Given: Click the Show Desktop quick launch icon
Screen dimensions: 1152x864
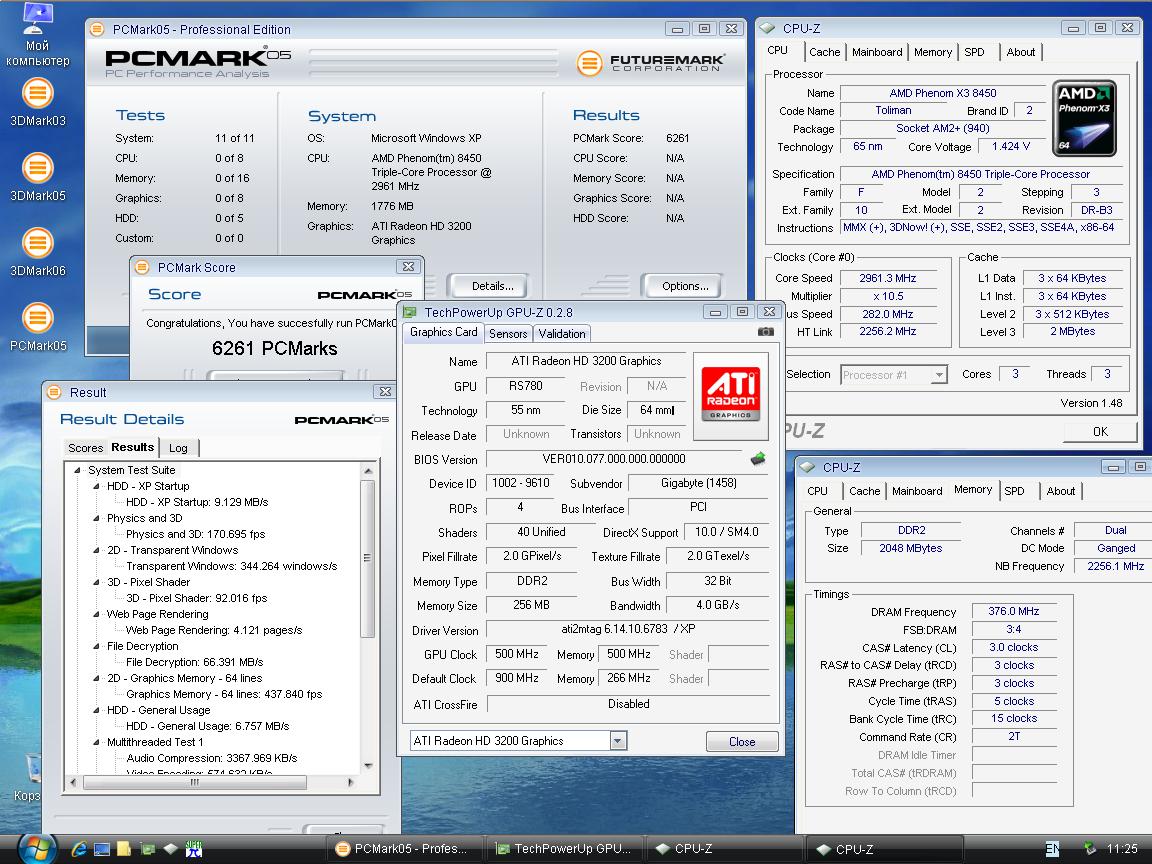Looking at the screenshot, I should 102,849.
